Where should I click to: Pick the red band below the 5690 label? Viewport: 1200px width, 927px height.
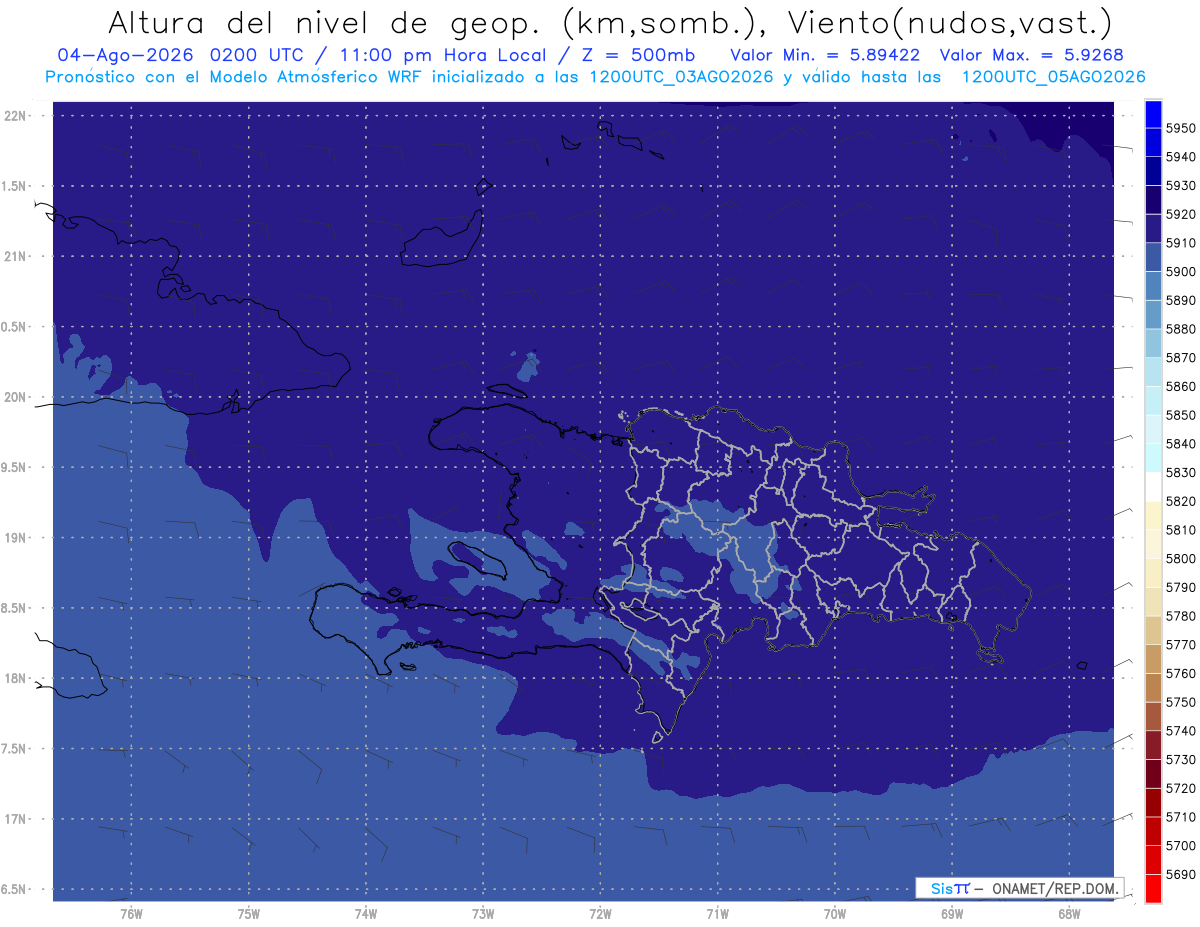tap(1152, 888)
